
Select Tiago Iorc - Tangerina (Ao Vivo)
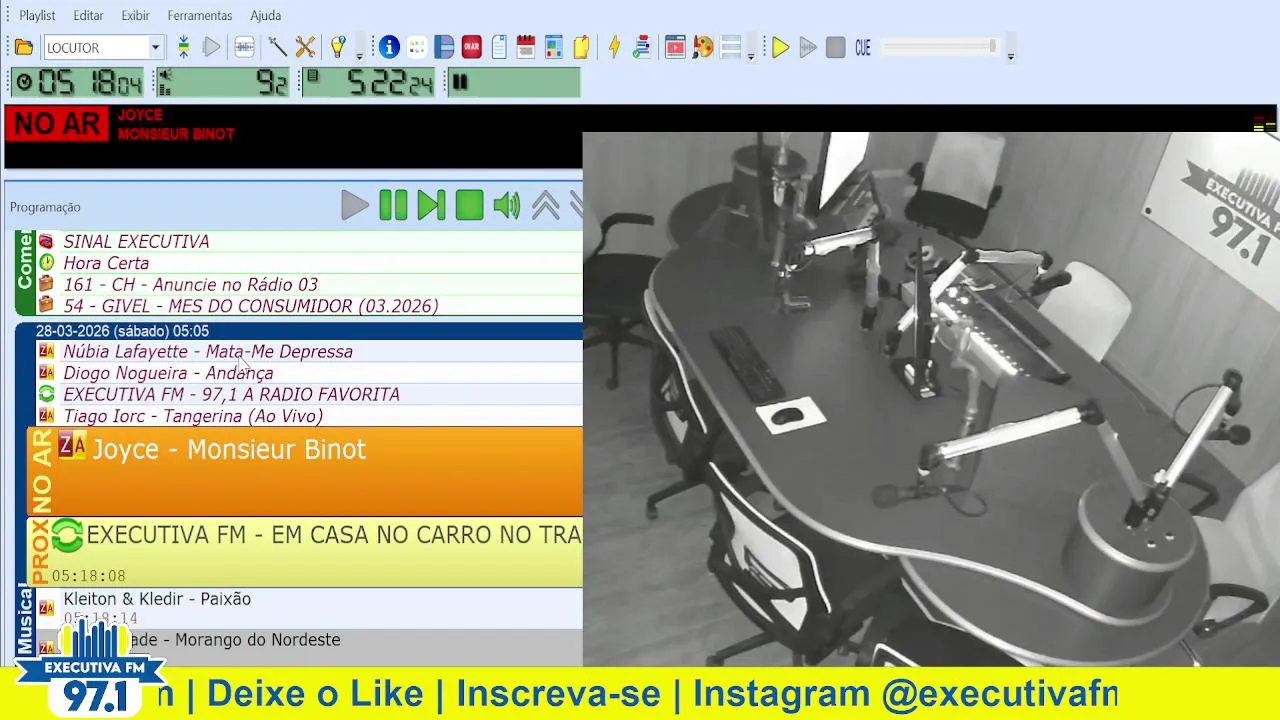click(x=309, y=416)
